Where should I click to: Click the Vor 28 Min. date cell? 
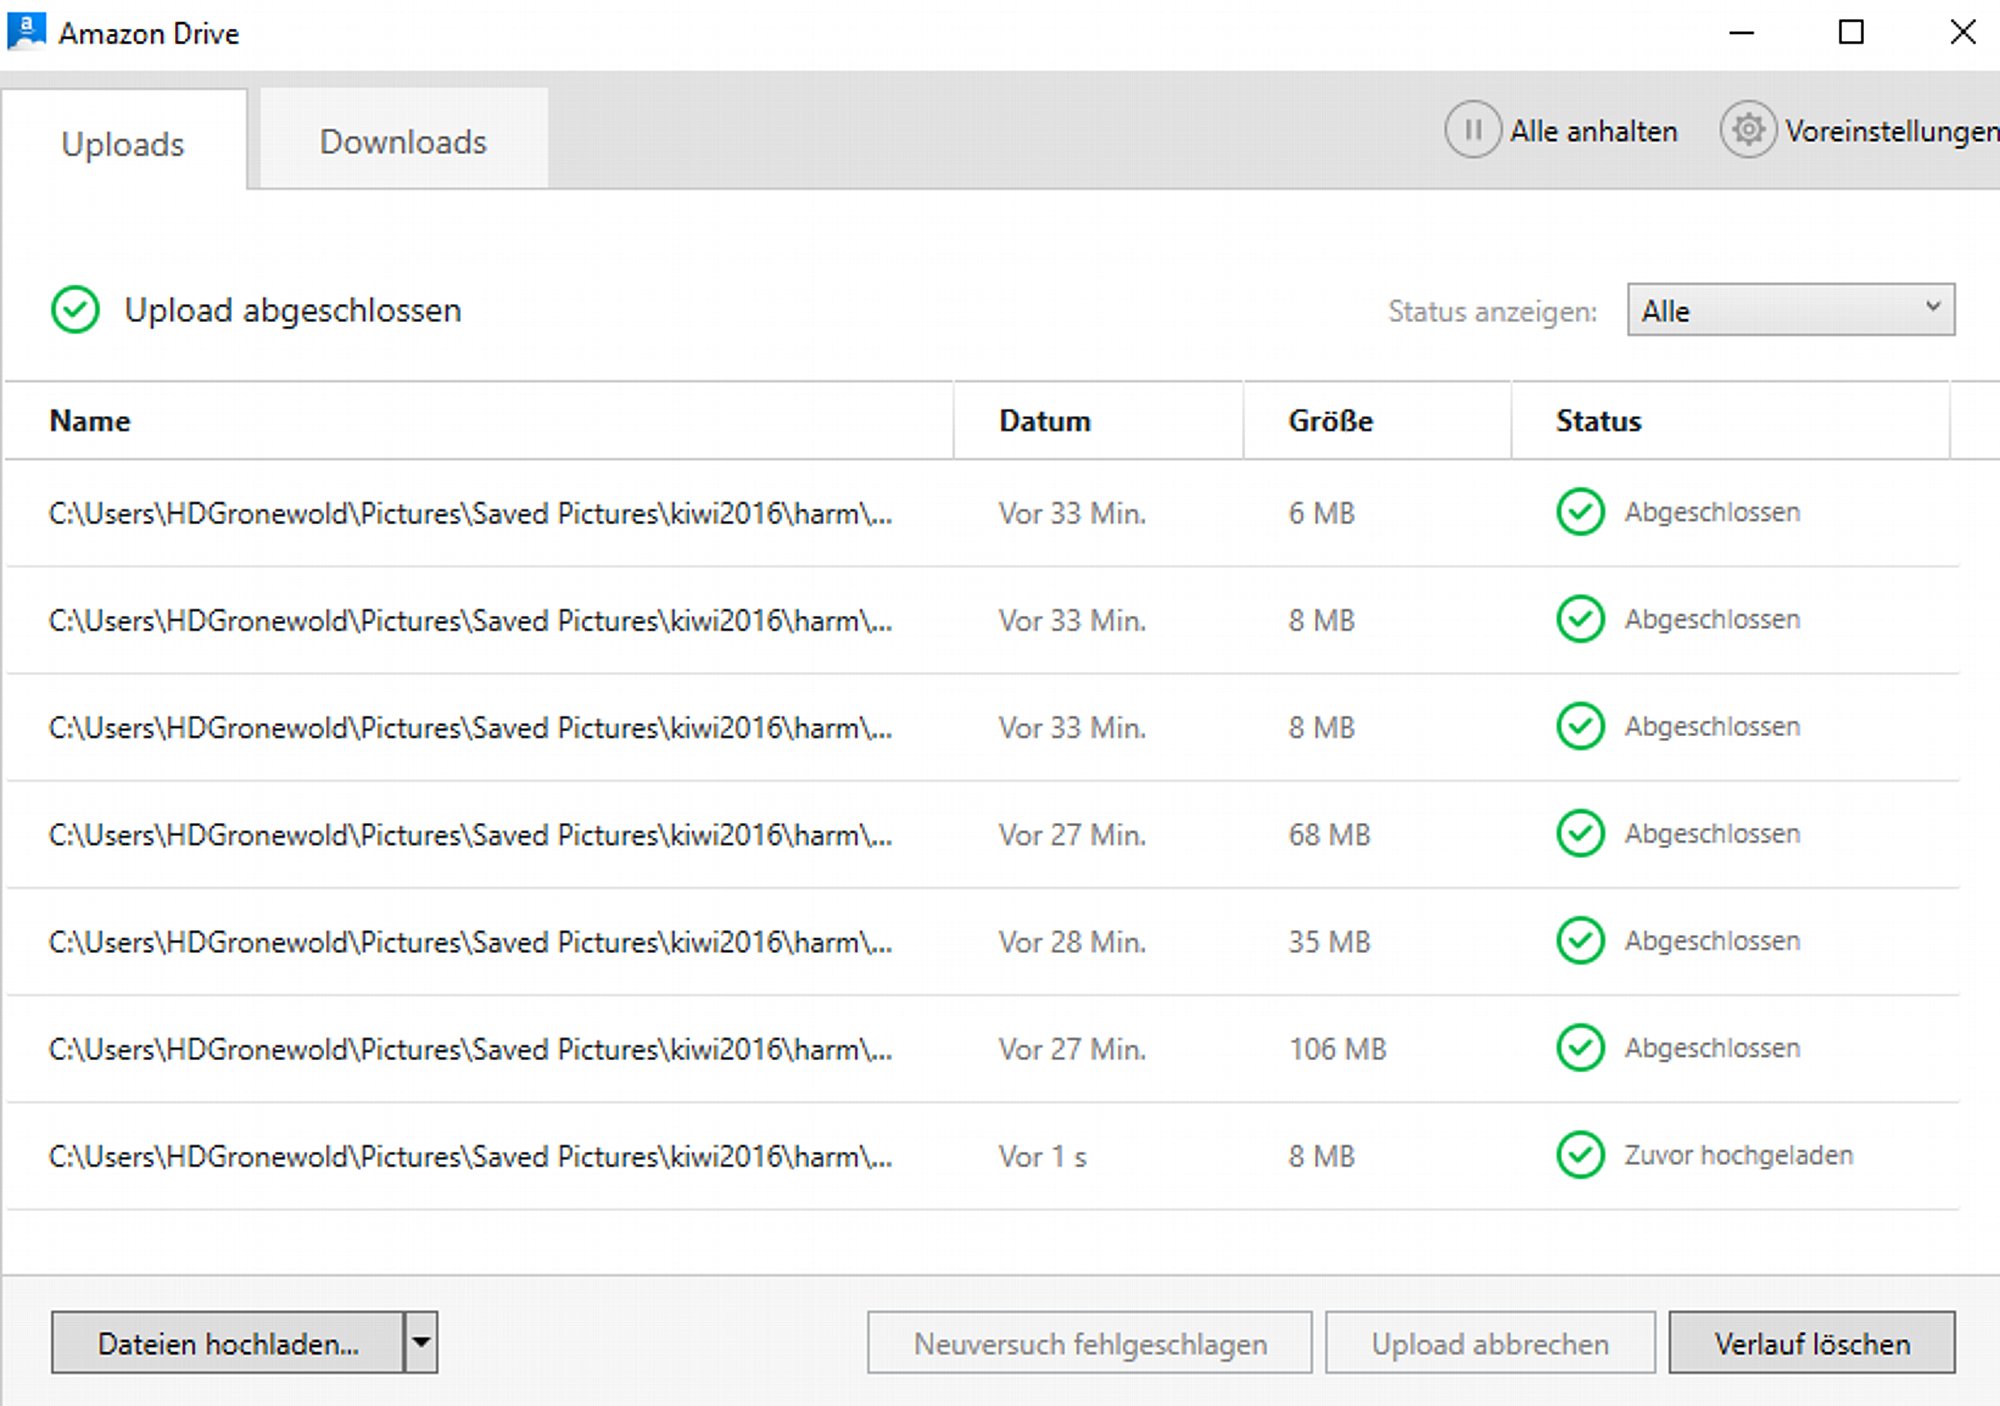tap(1072, 941)
